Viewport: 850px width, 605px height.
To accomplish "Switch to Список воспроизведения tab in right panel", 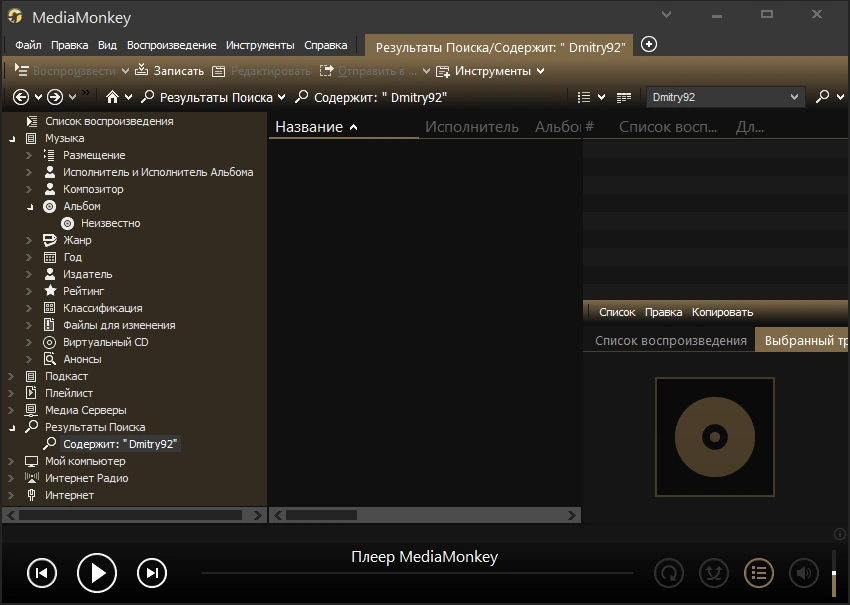I will pos(671,340).
